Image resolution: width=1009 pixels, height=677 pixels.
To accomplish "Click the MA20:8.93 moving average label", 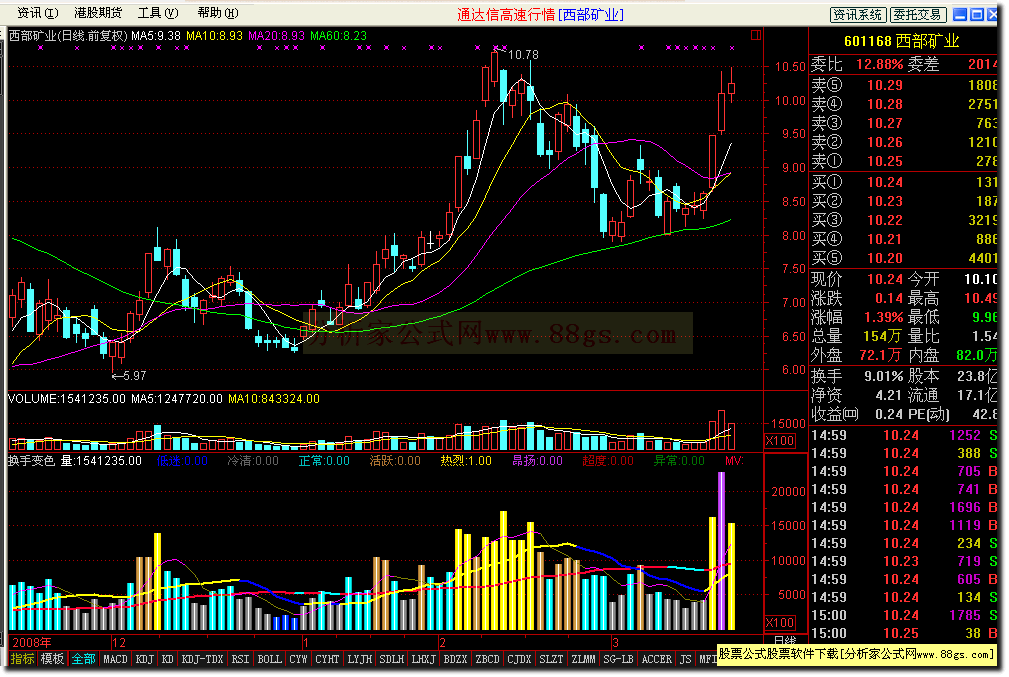I will (x=276, y=36).
